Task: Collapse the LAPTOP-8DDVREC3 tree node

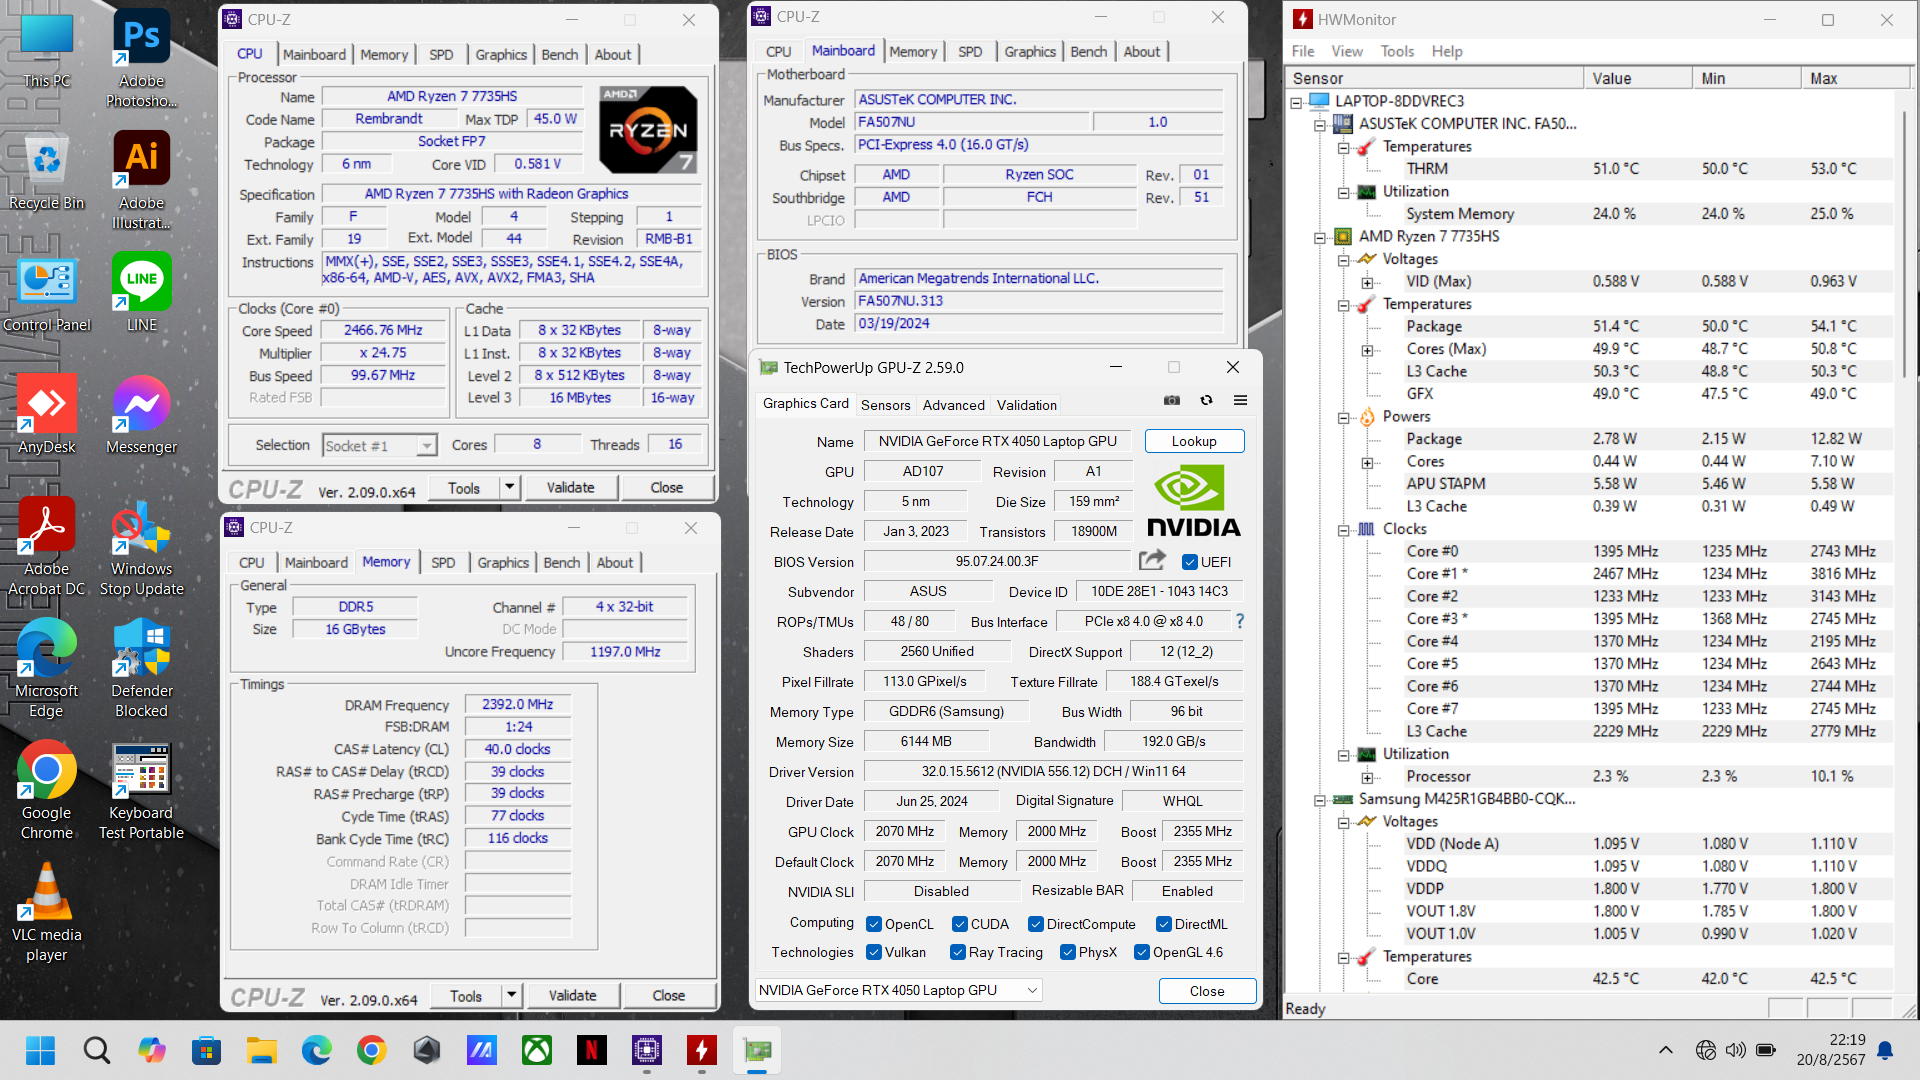Action: pos(1296,101)
